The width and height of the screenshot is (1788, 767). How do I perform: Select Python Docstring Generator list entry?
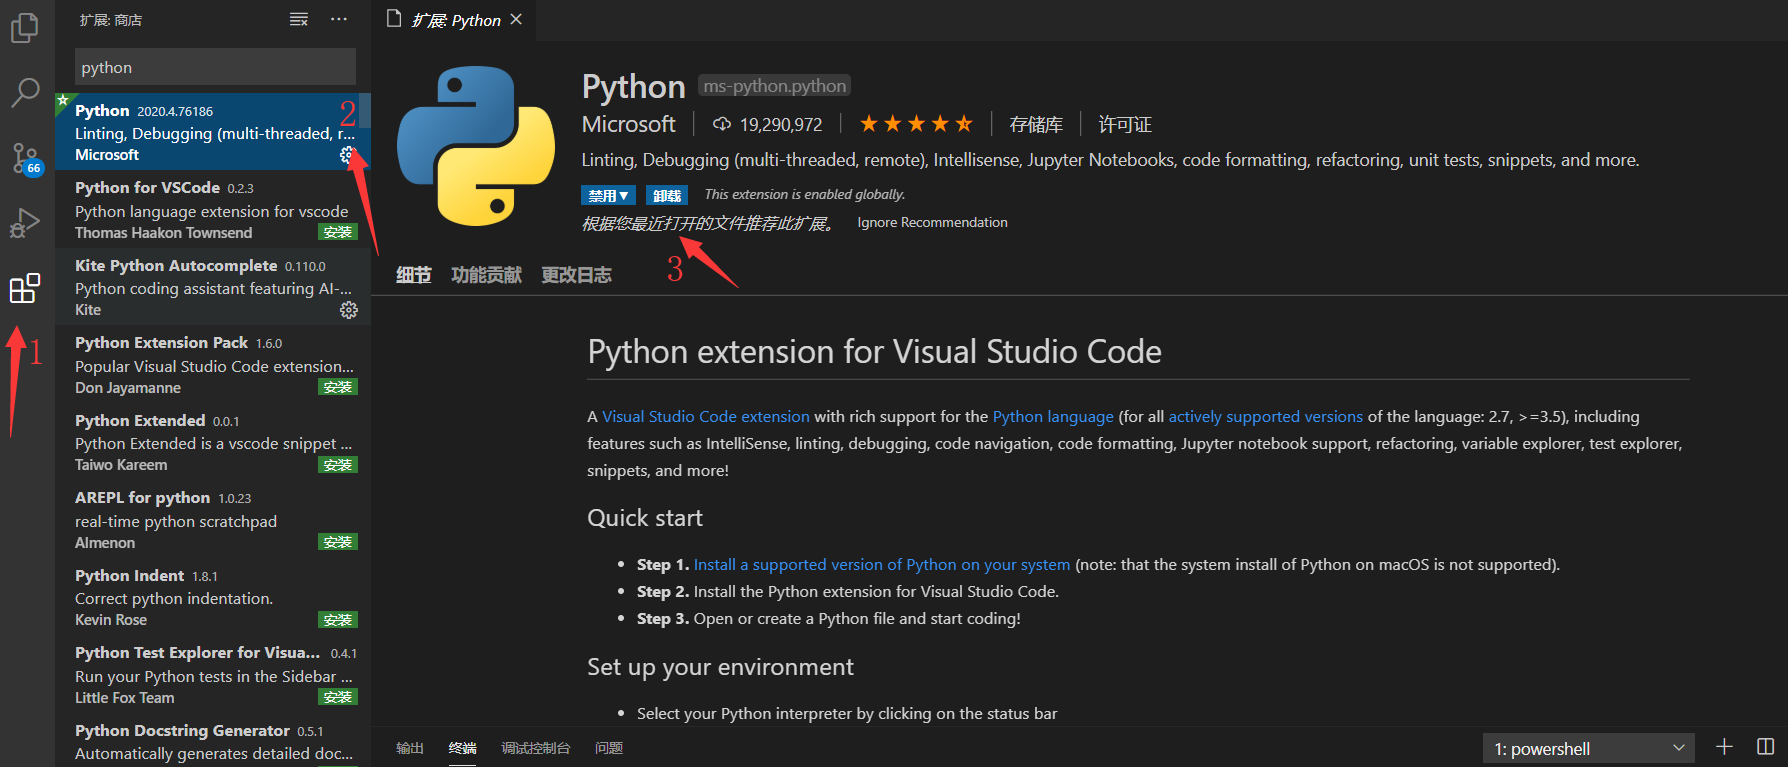point(213,742)
